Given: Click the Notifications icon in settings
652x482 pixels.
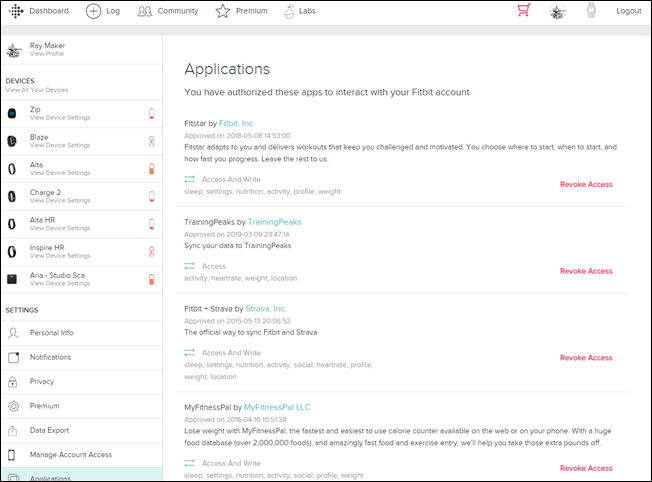Looking at the screenshot, I should pyautogui.click(x=14, y=357).
